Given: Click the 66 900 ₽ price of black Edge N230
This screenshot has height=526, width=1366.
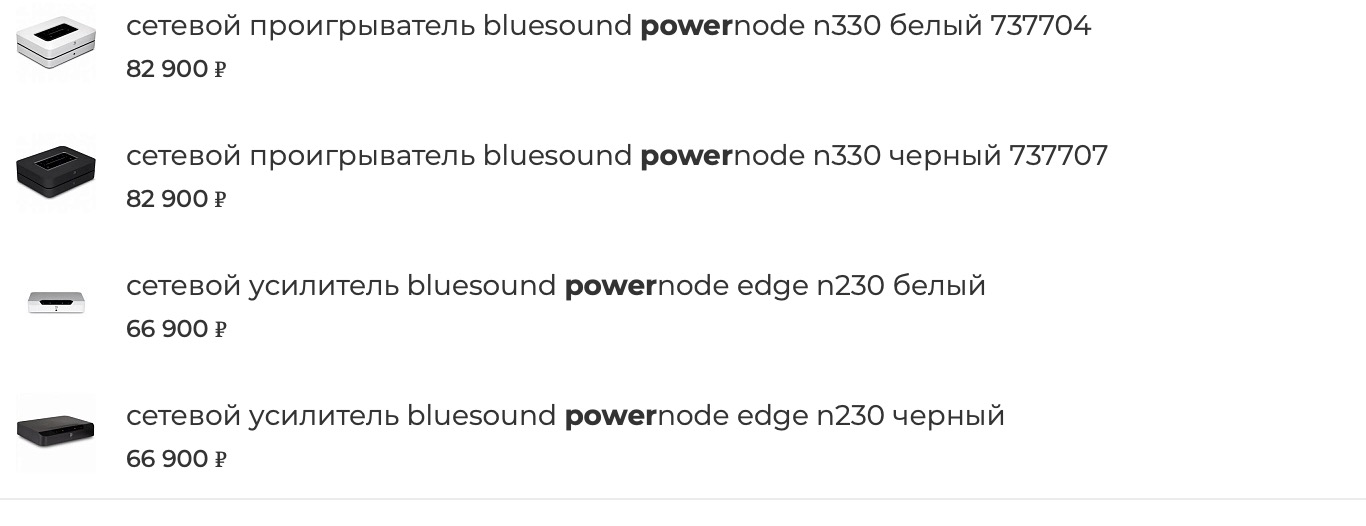Looking at the screenshot, I should click(176, 460).
